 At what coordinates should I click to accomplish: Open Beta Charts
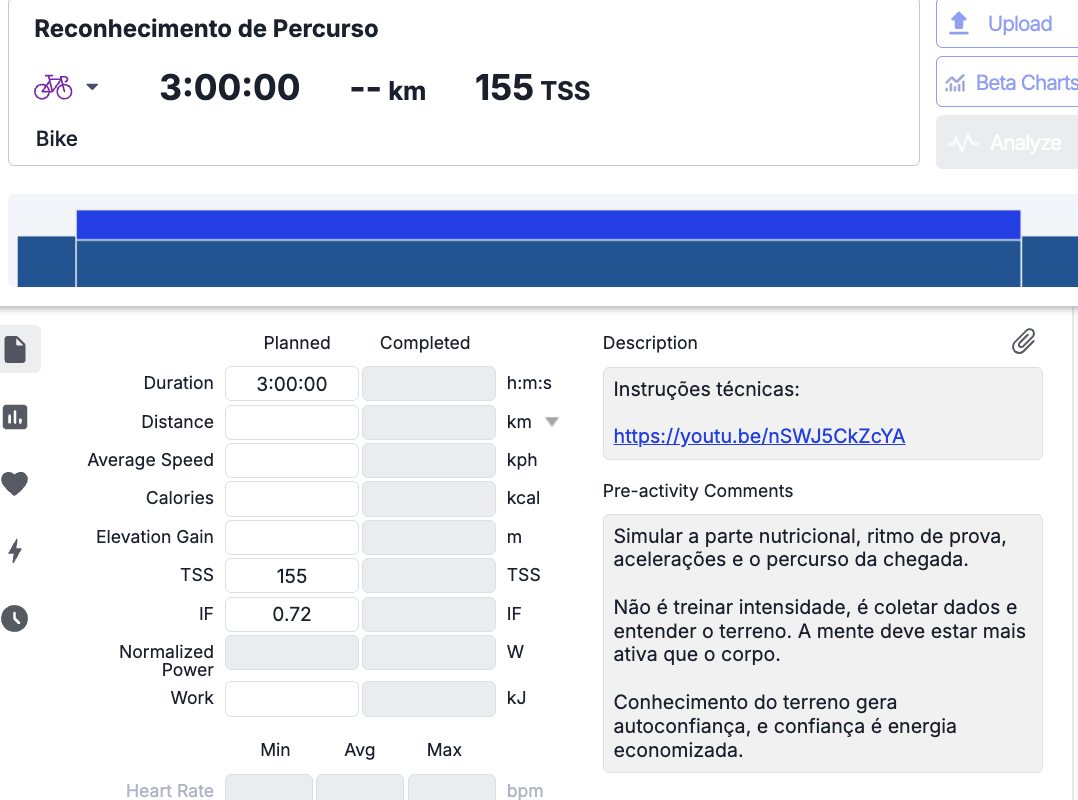1010,83
